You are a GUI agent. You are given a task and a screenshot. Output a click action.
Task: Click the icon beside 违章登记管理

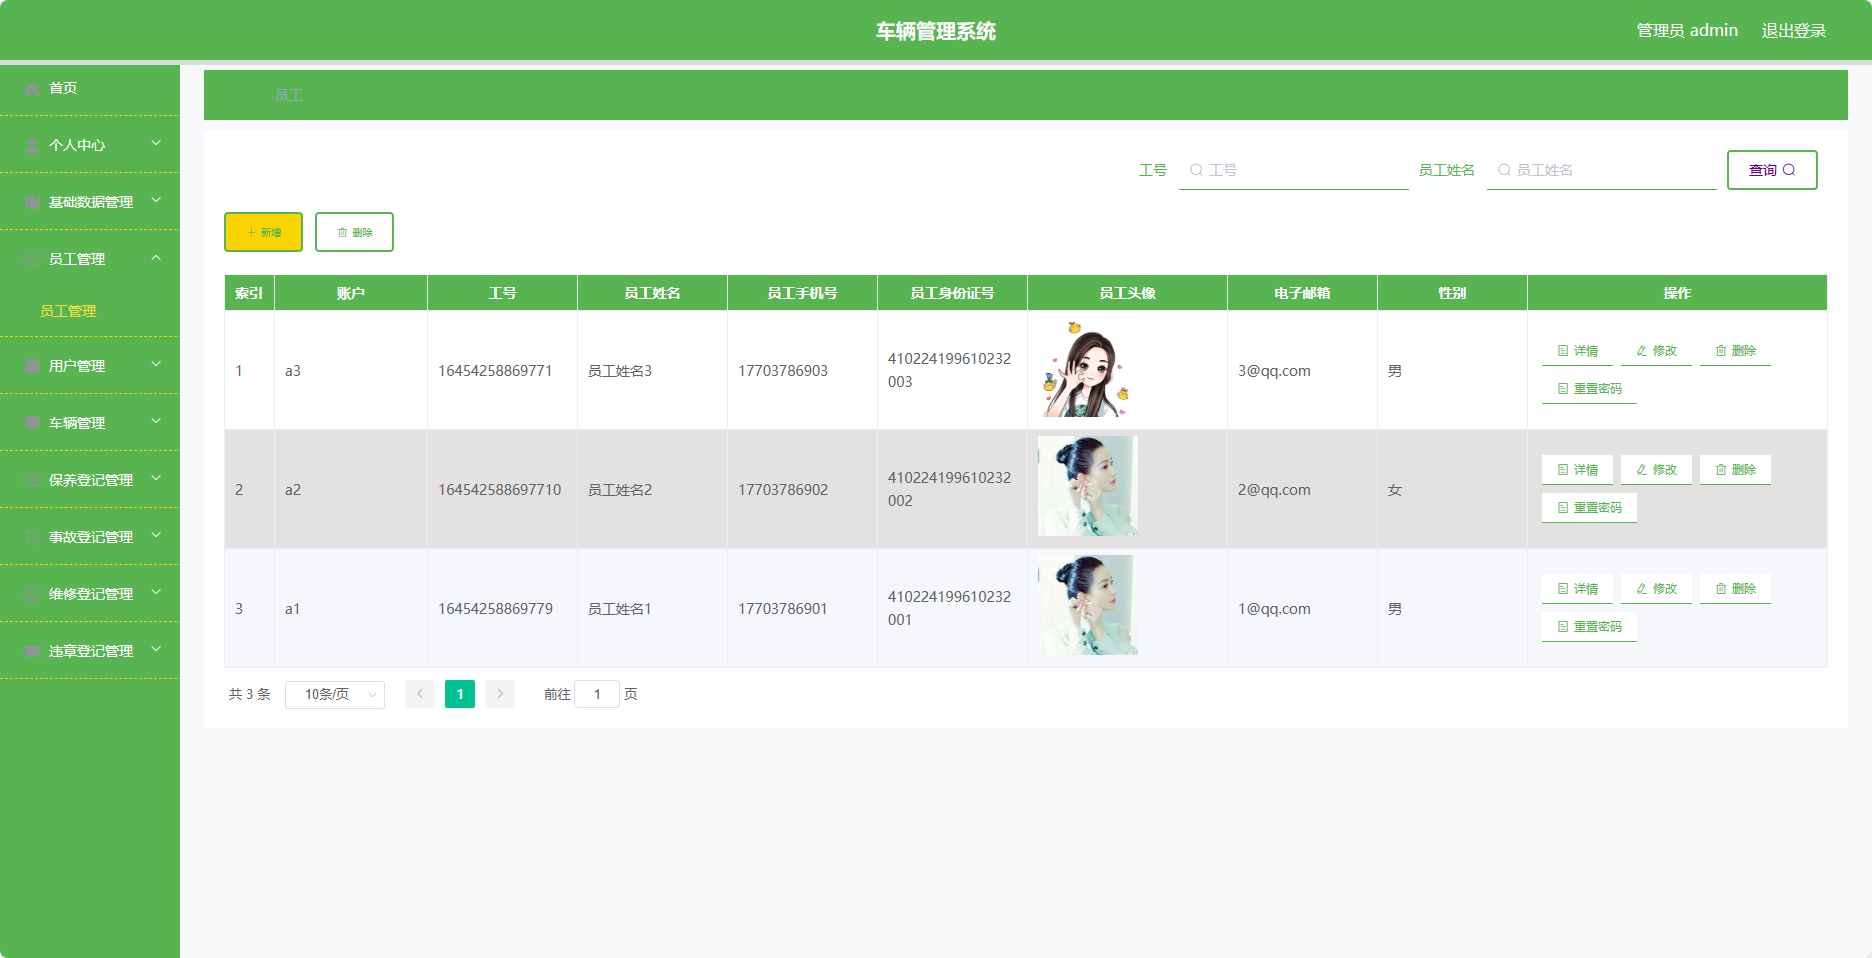(32, 652)
